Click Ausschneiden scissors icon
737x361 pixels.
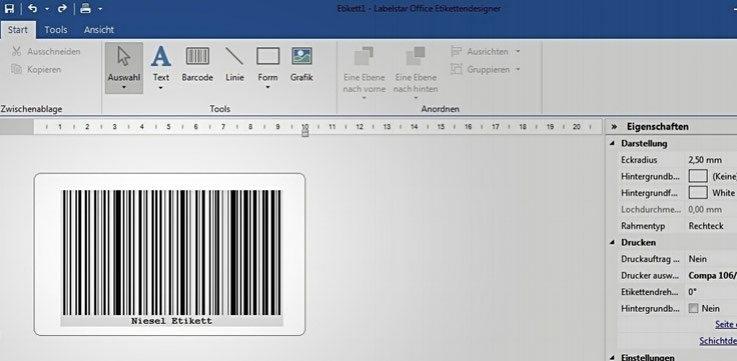(x=16, y=52)
